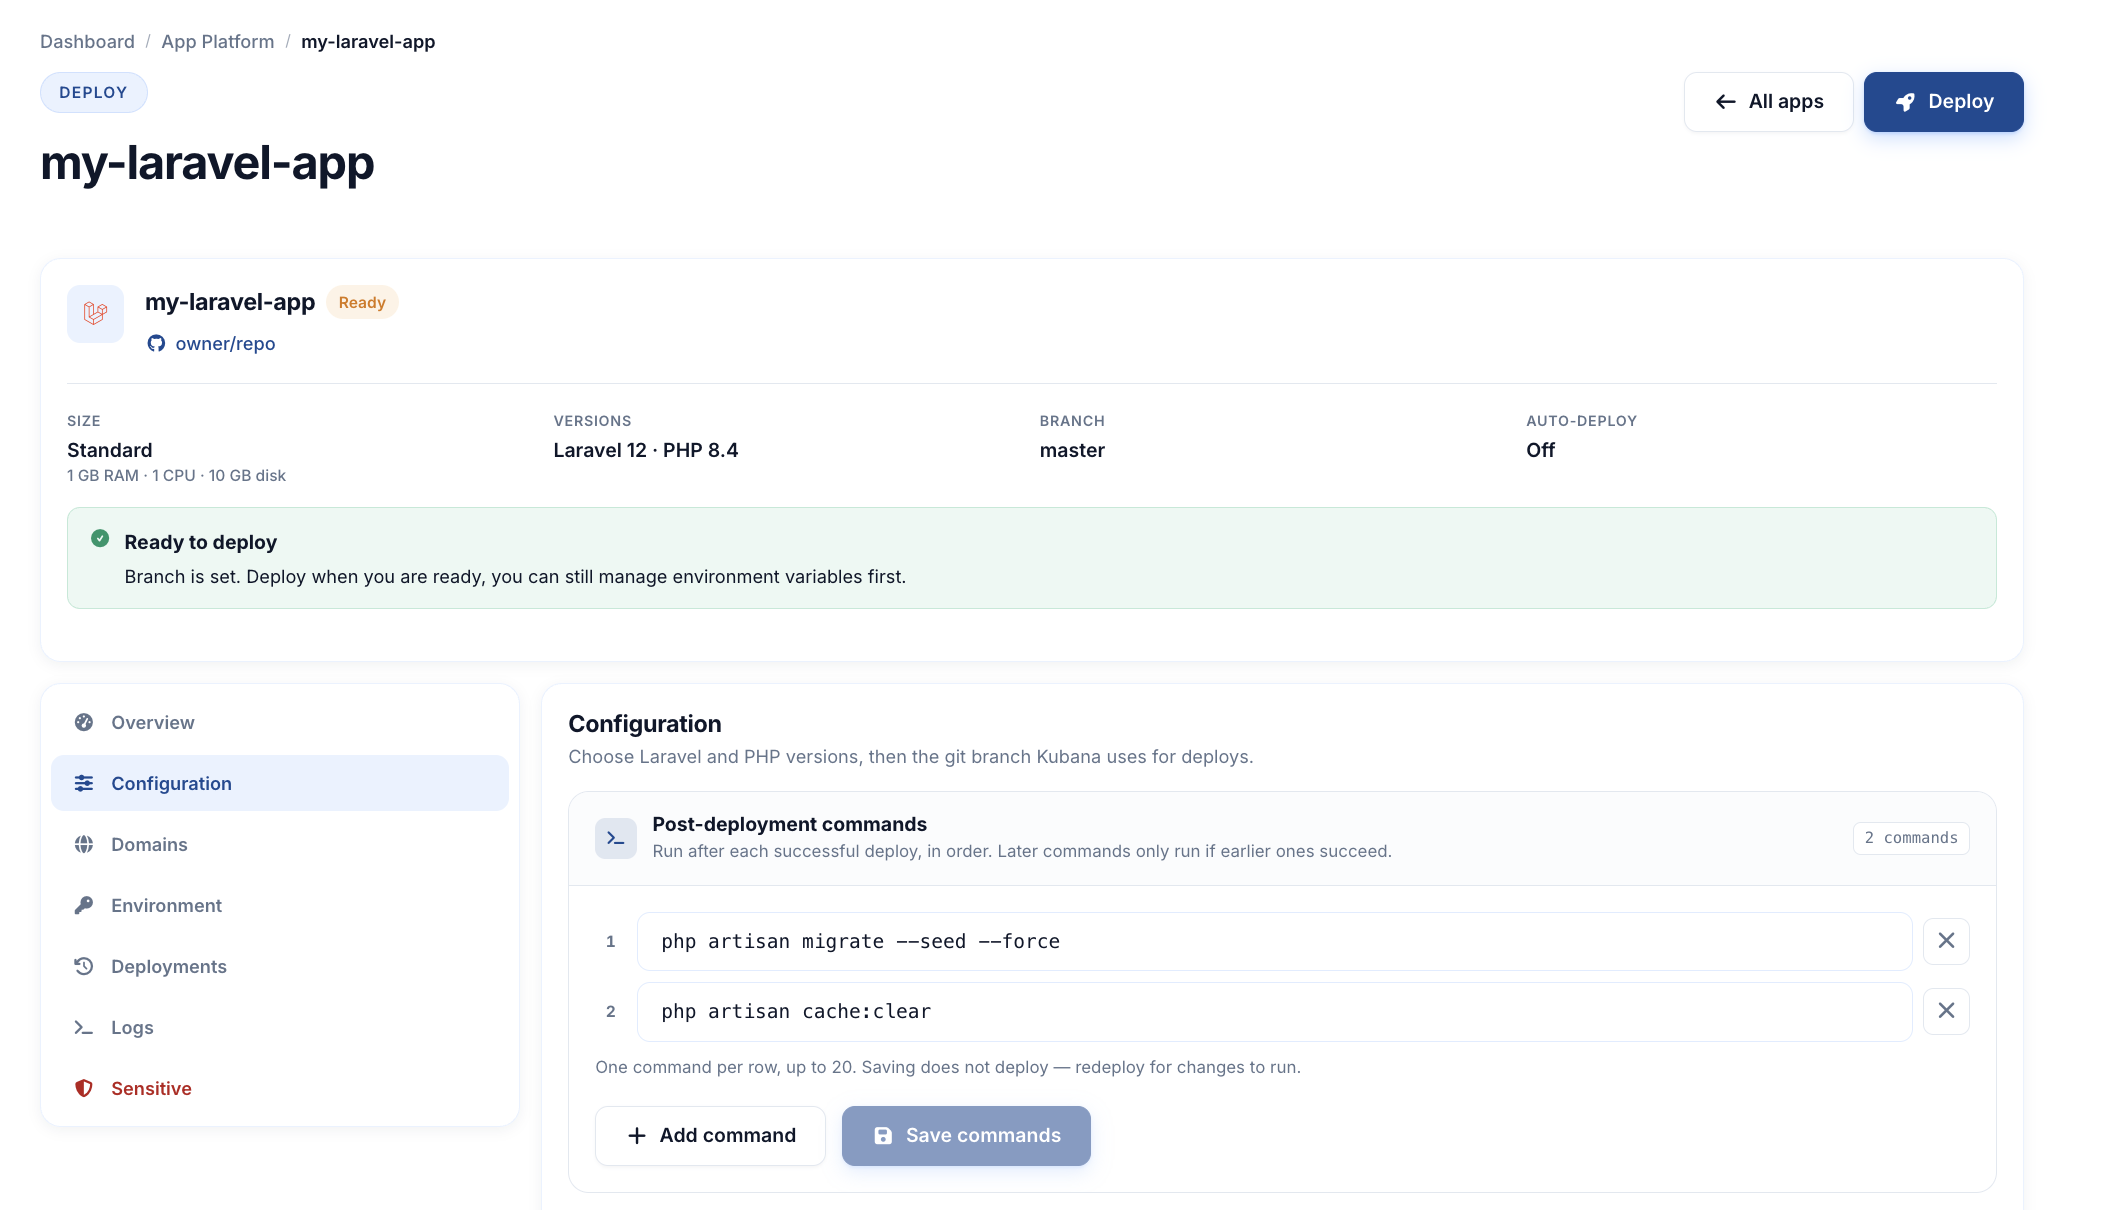2104x1210 pixels.
Task: Click the Configuration panel heading
Action: (x=645, y=724)
